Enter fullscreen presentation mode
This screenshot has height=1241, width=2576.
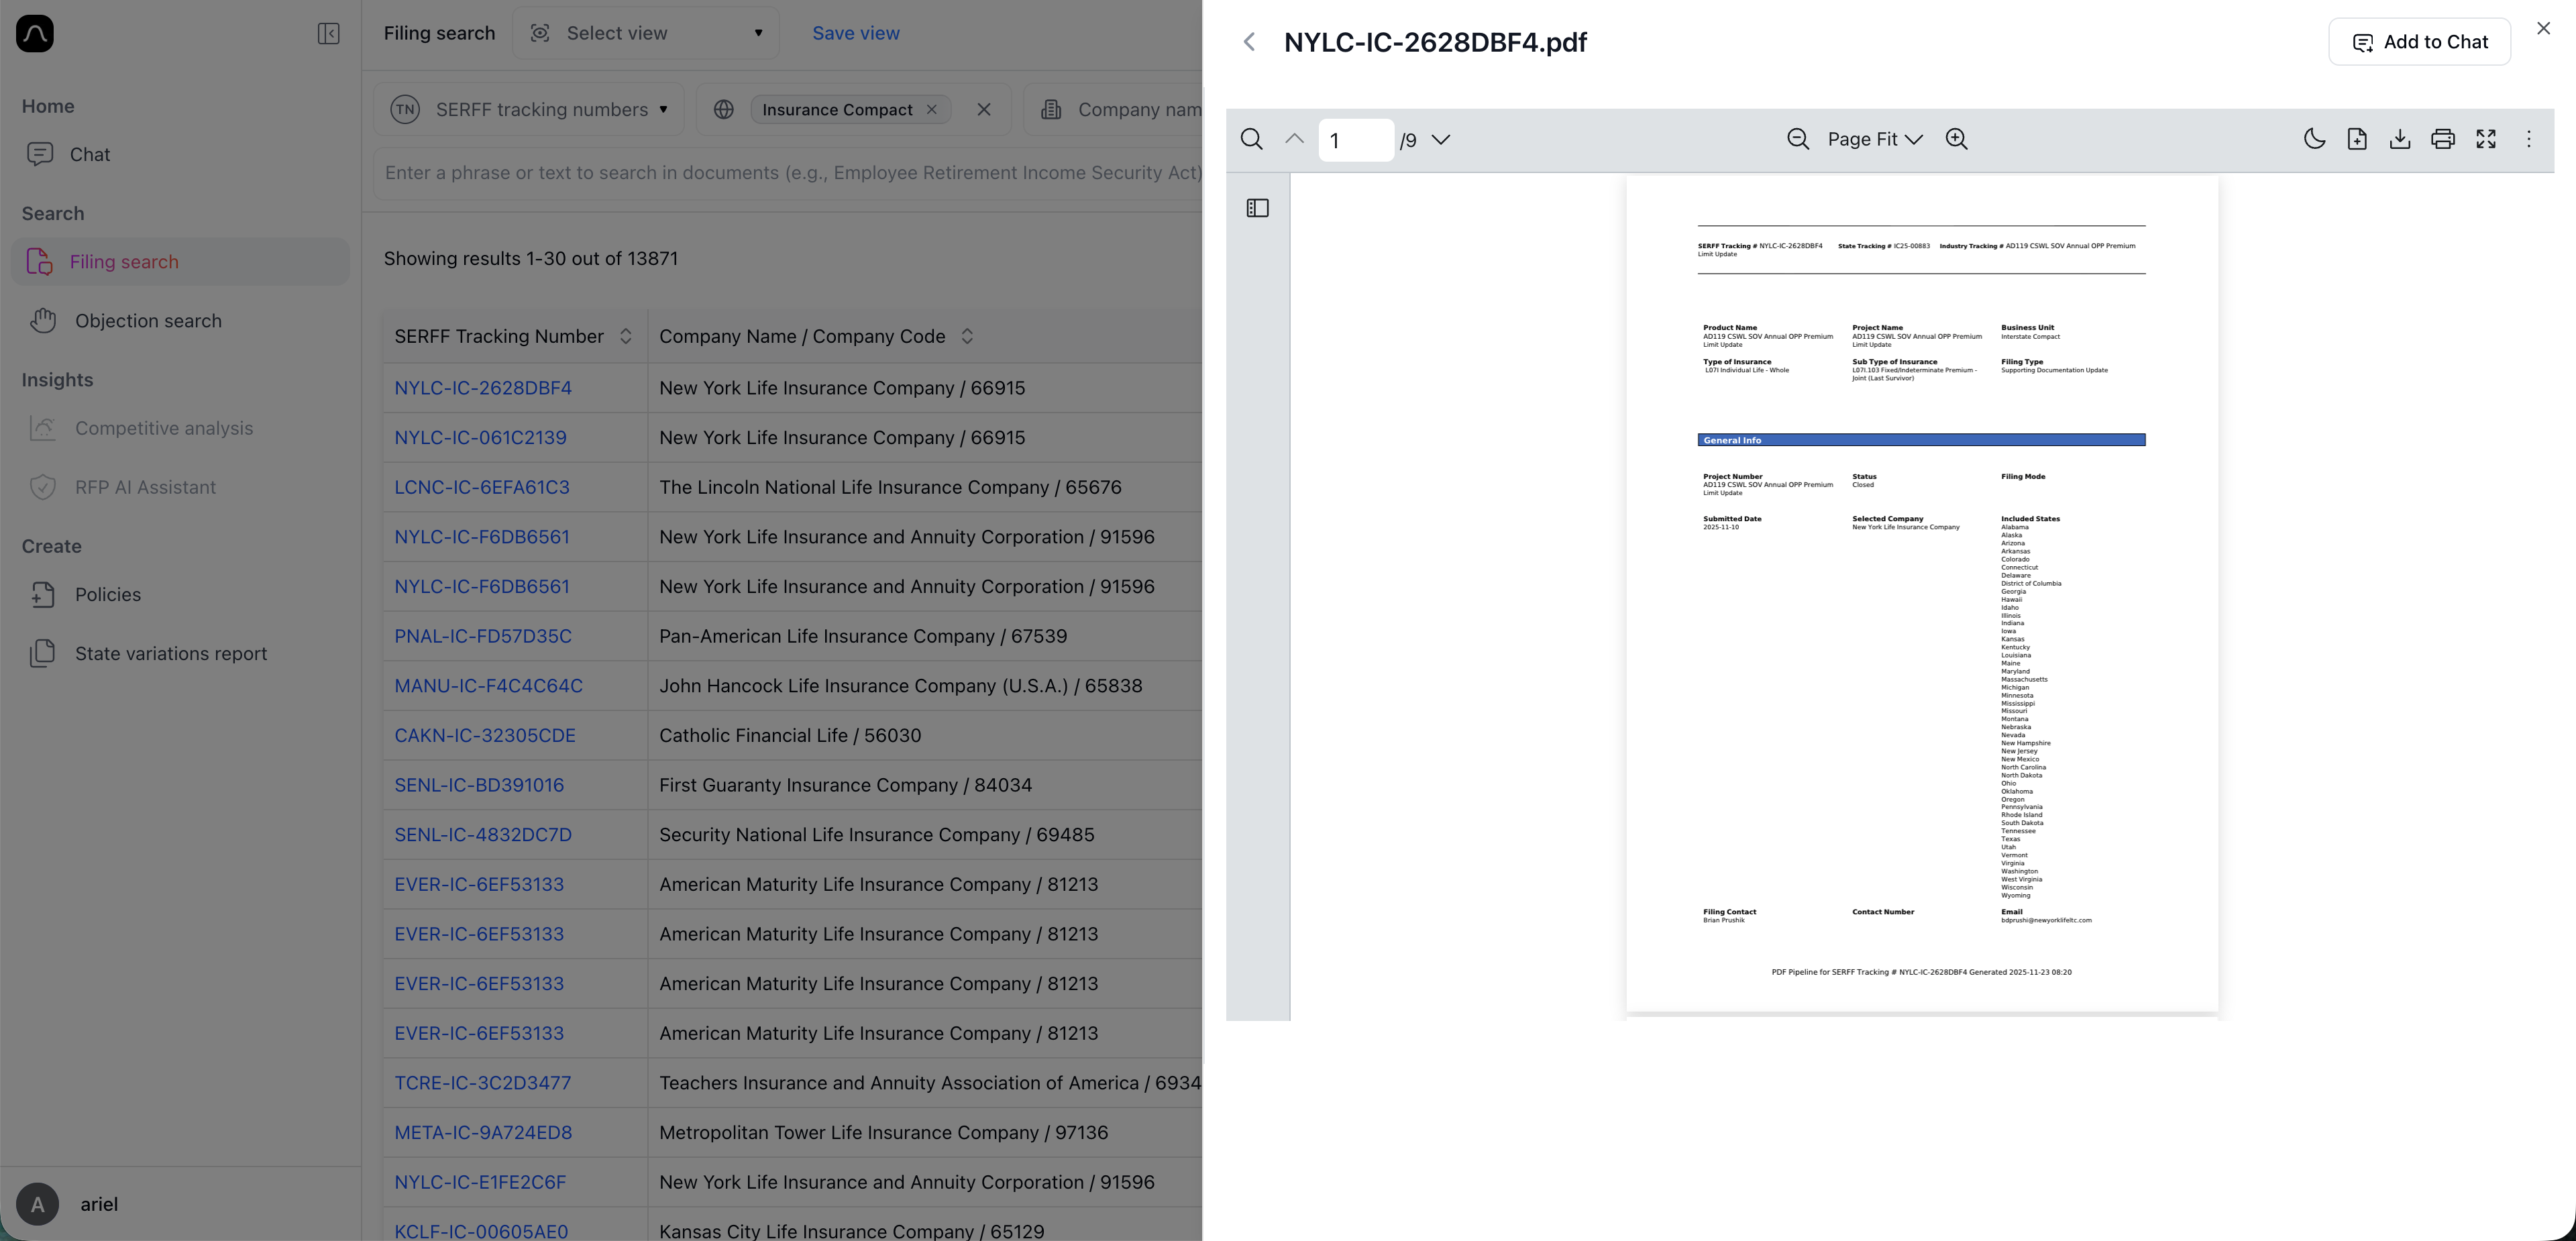[x=2486, y=139]
